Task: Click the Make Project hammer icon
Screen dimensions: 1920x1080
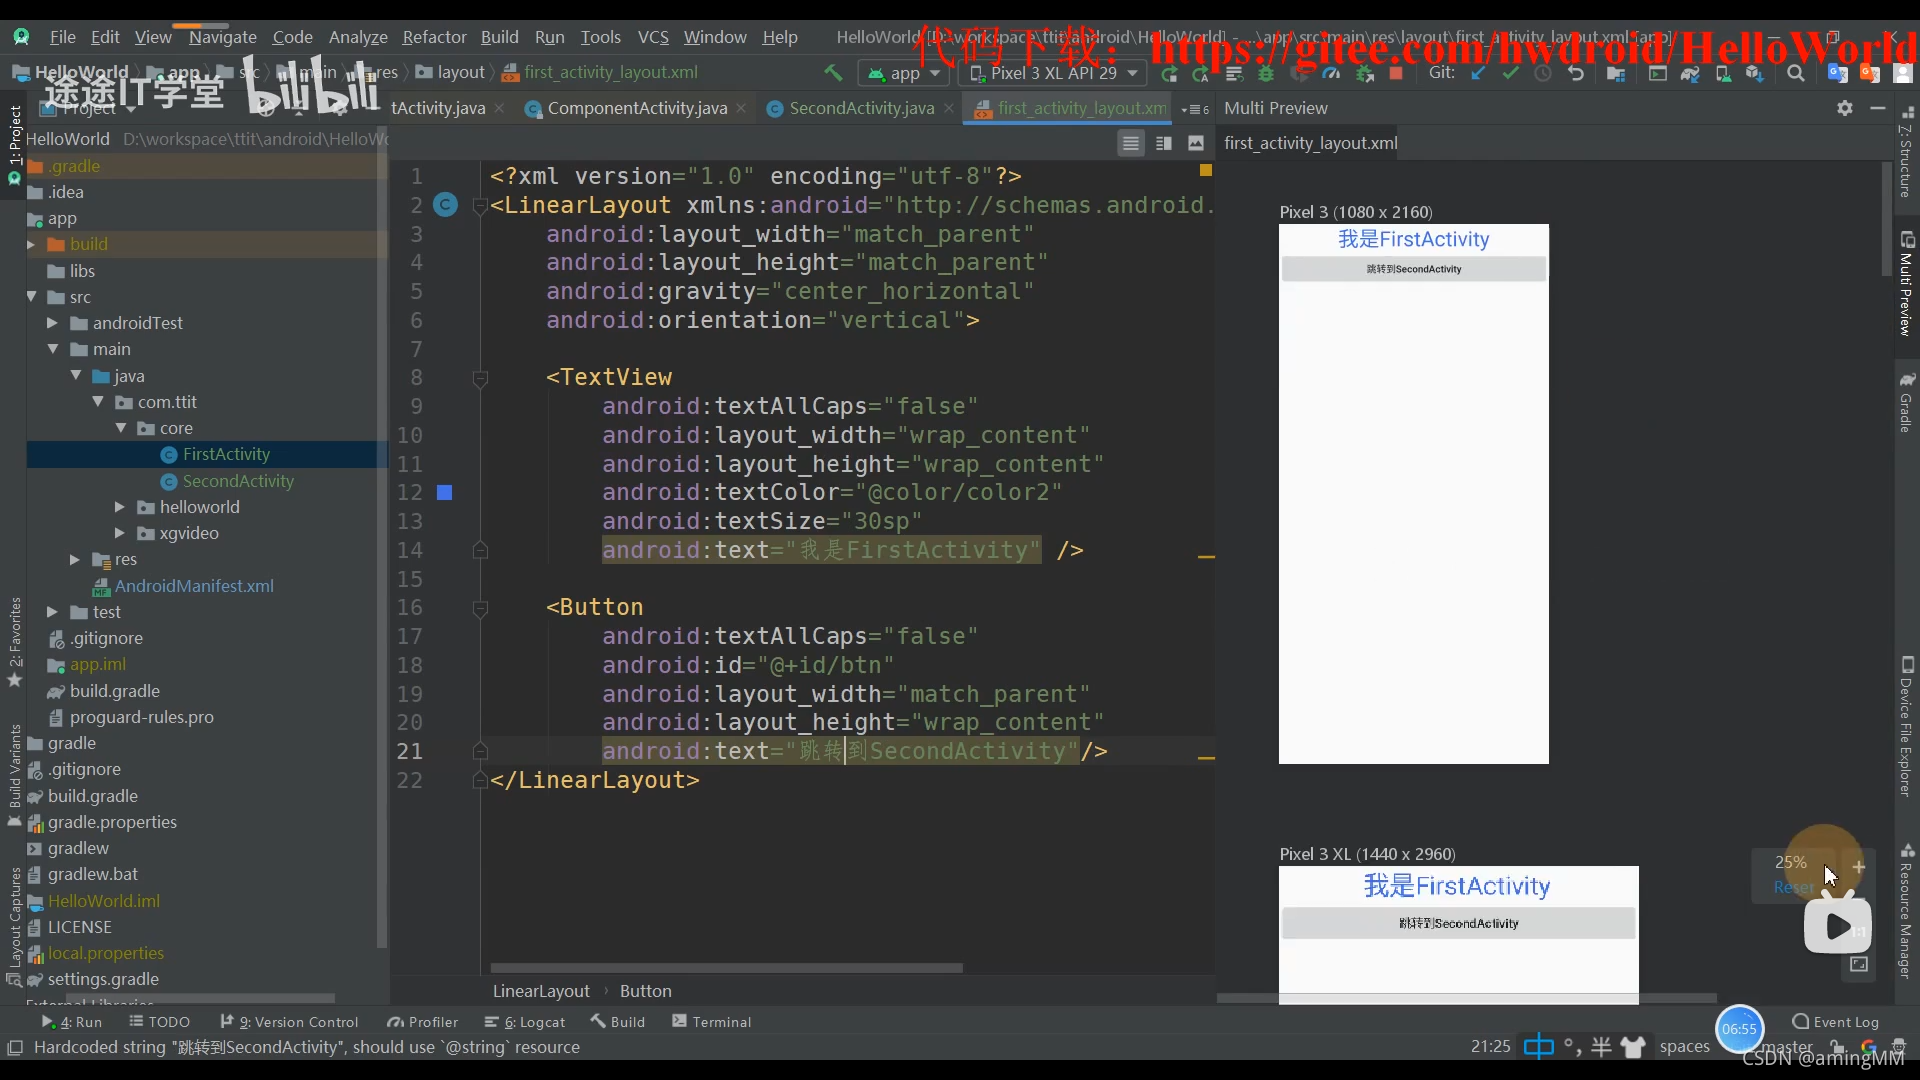Action: (x=832, y=73)
